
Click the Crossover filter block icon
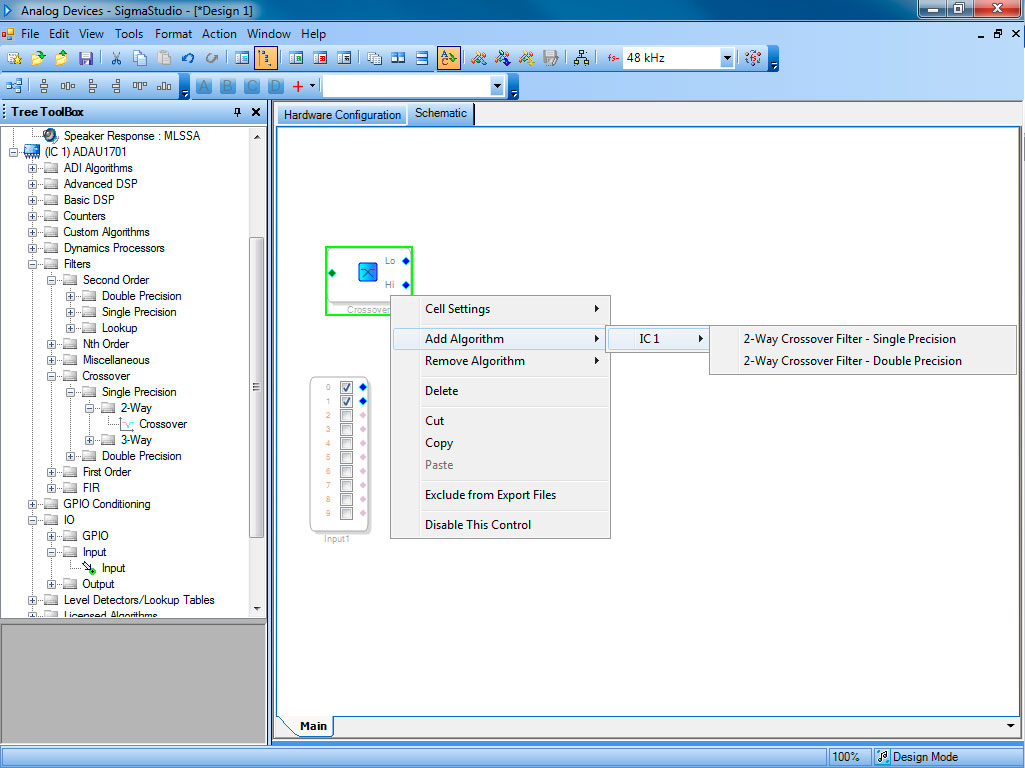click(x=368, y=272)
